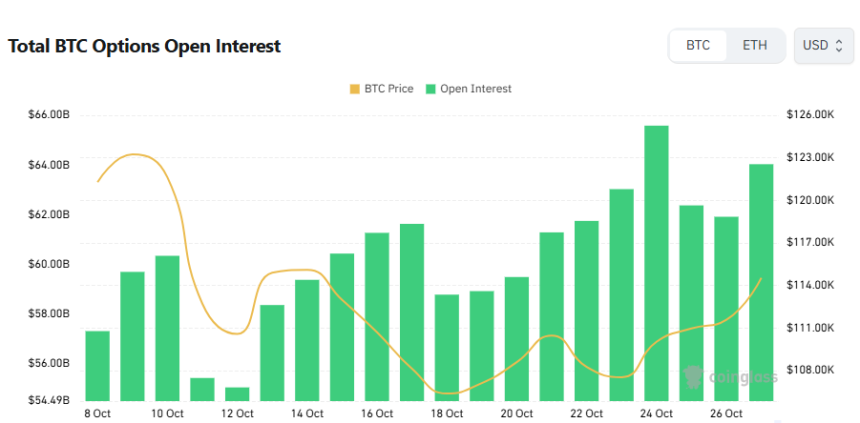
Task: Click the 20 Oct Open Interest bar
Action: coord(516,338)
